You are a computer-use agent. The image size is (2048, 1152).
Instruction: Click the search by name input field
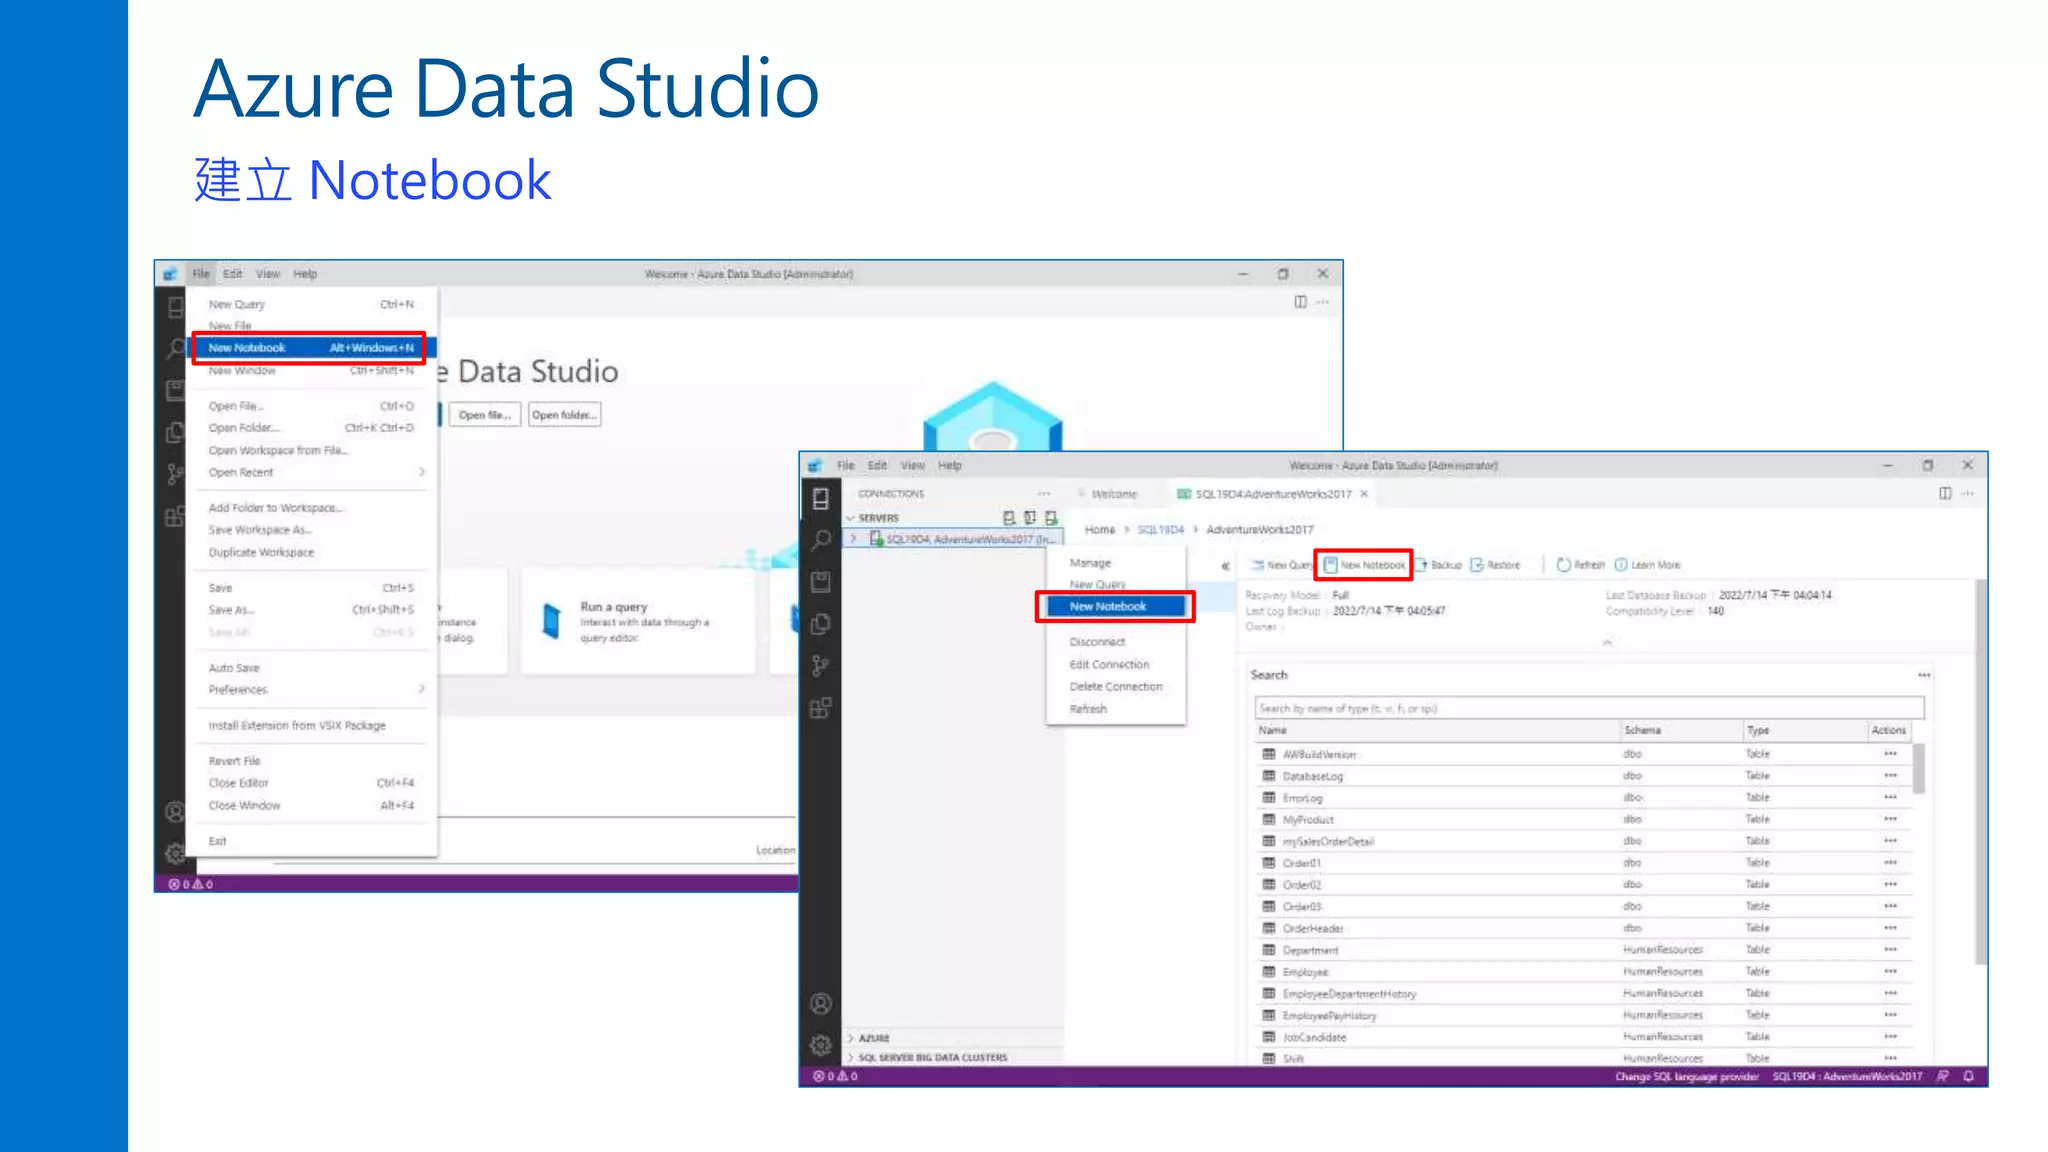pos(1589,708)
